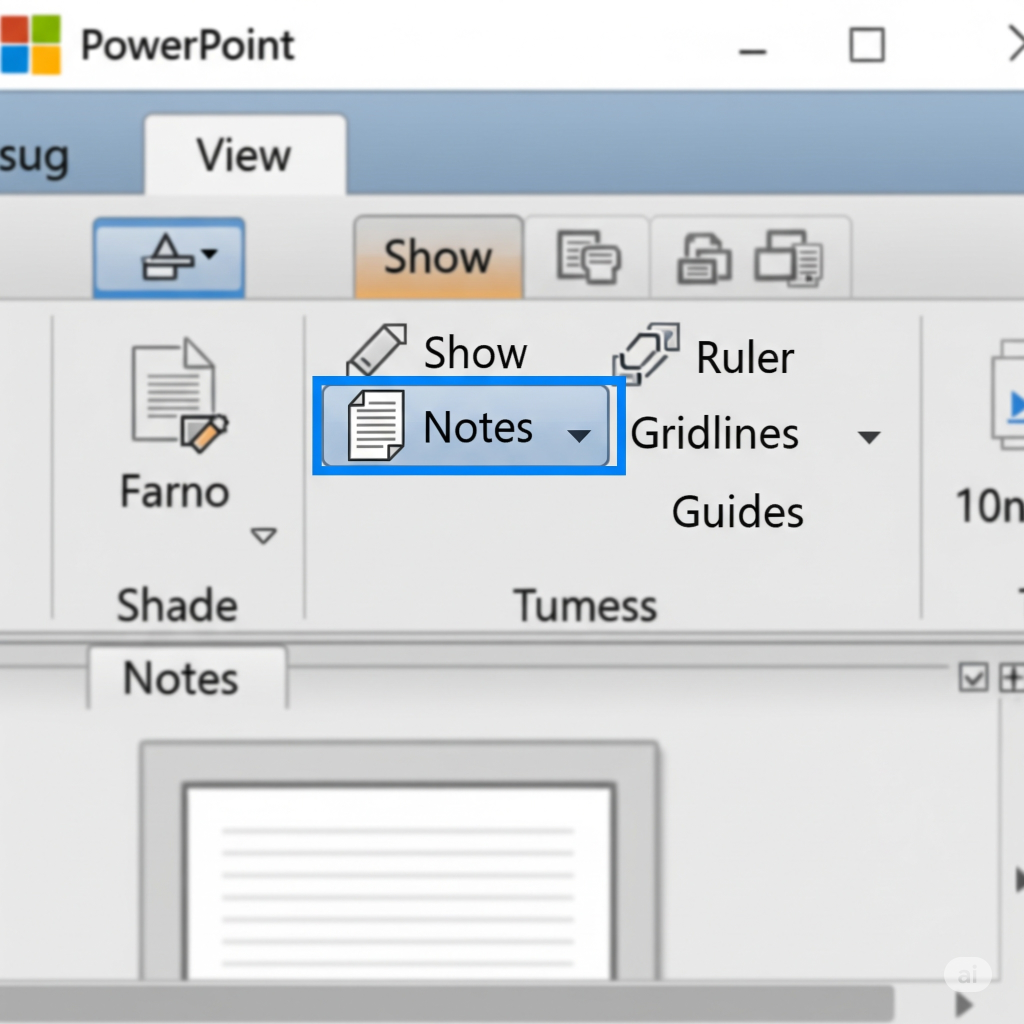Click the checkbox icon above the notes pane
1024x1024 pixels.
pyautogui.click(x=972, y=678)
